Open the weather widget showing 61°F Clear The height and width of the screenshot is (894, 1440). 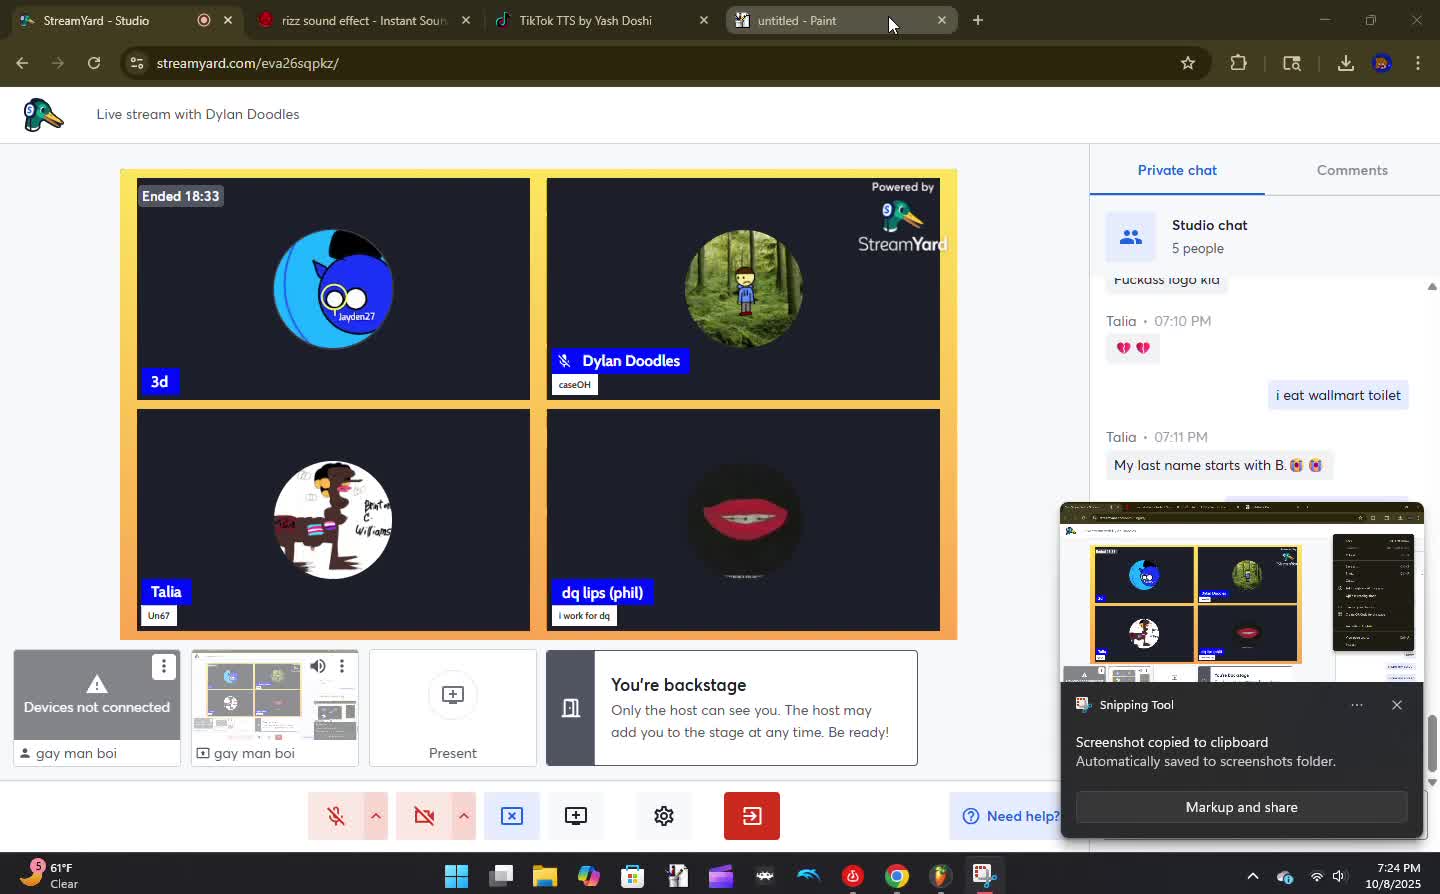pyautogui.click(x=50, y=875)
